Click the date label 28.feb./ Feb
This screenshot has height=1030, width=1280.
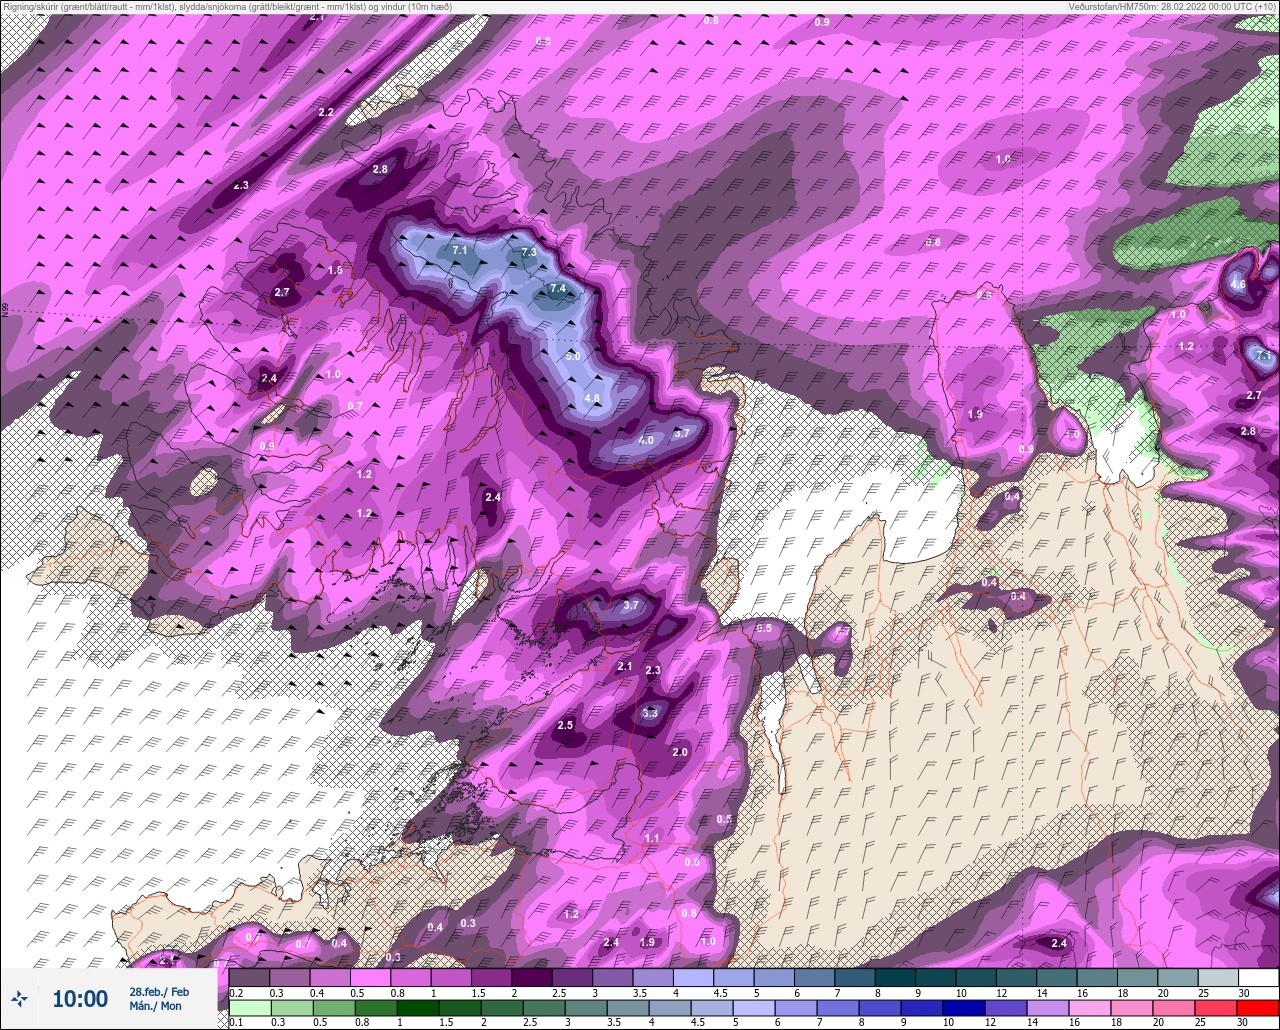coord(158,991)
